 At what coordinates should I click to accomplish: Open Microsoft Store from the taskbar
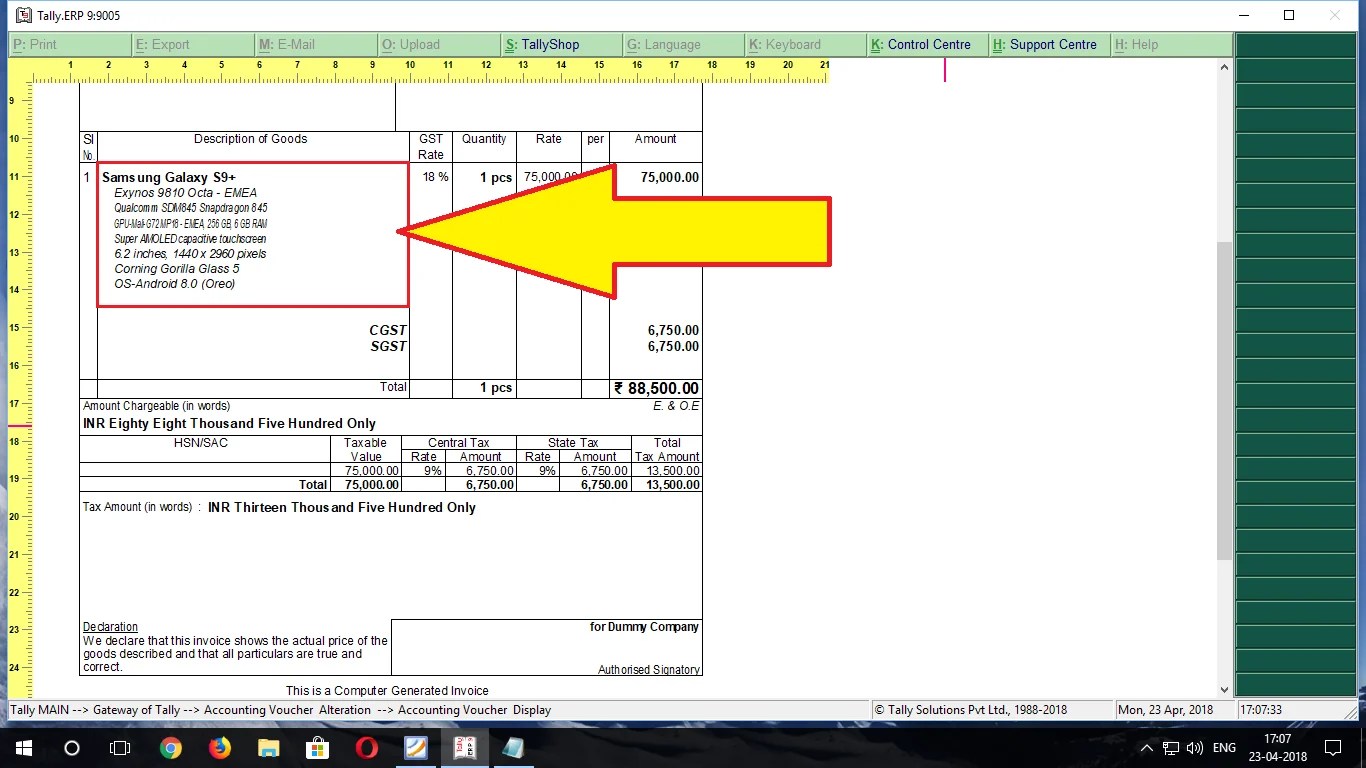(x=317, y=747)
